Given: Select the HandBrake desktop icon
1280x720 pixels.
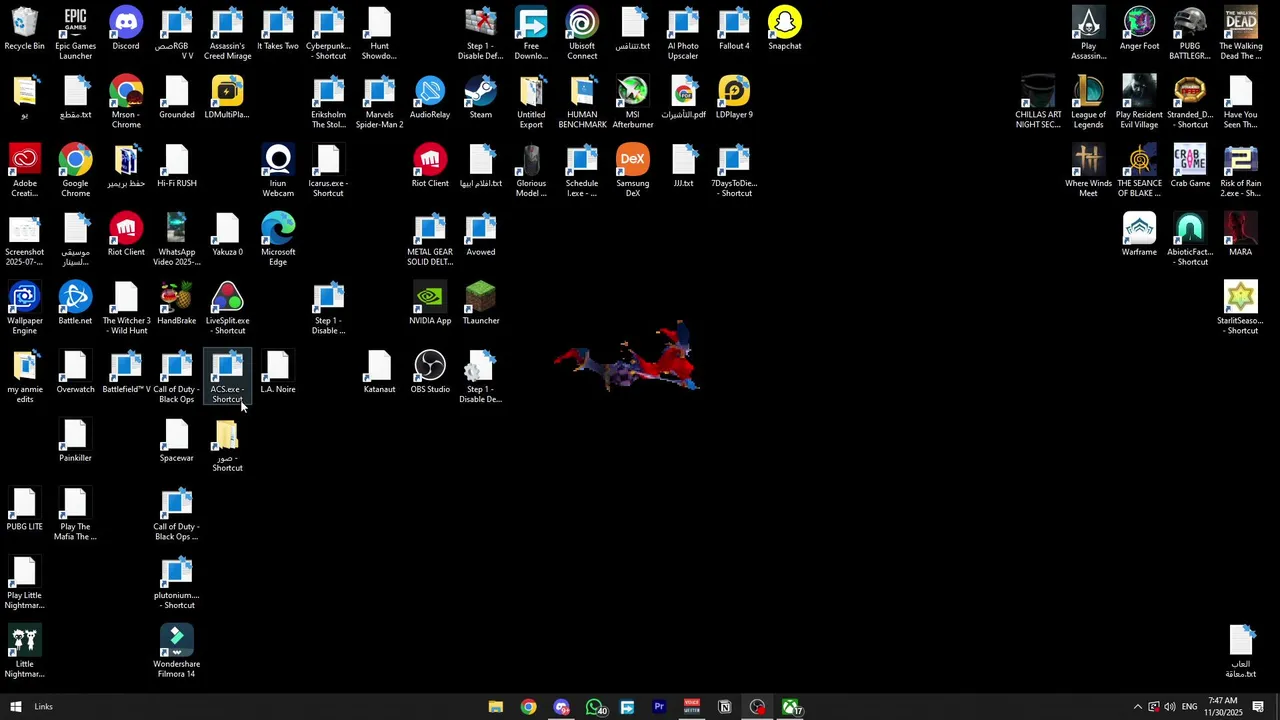Looking at the screenshot, I should point(177,304).
